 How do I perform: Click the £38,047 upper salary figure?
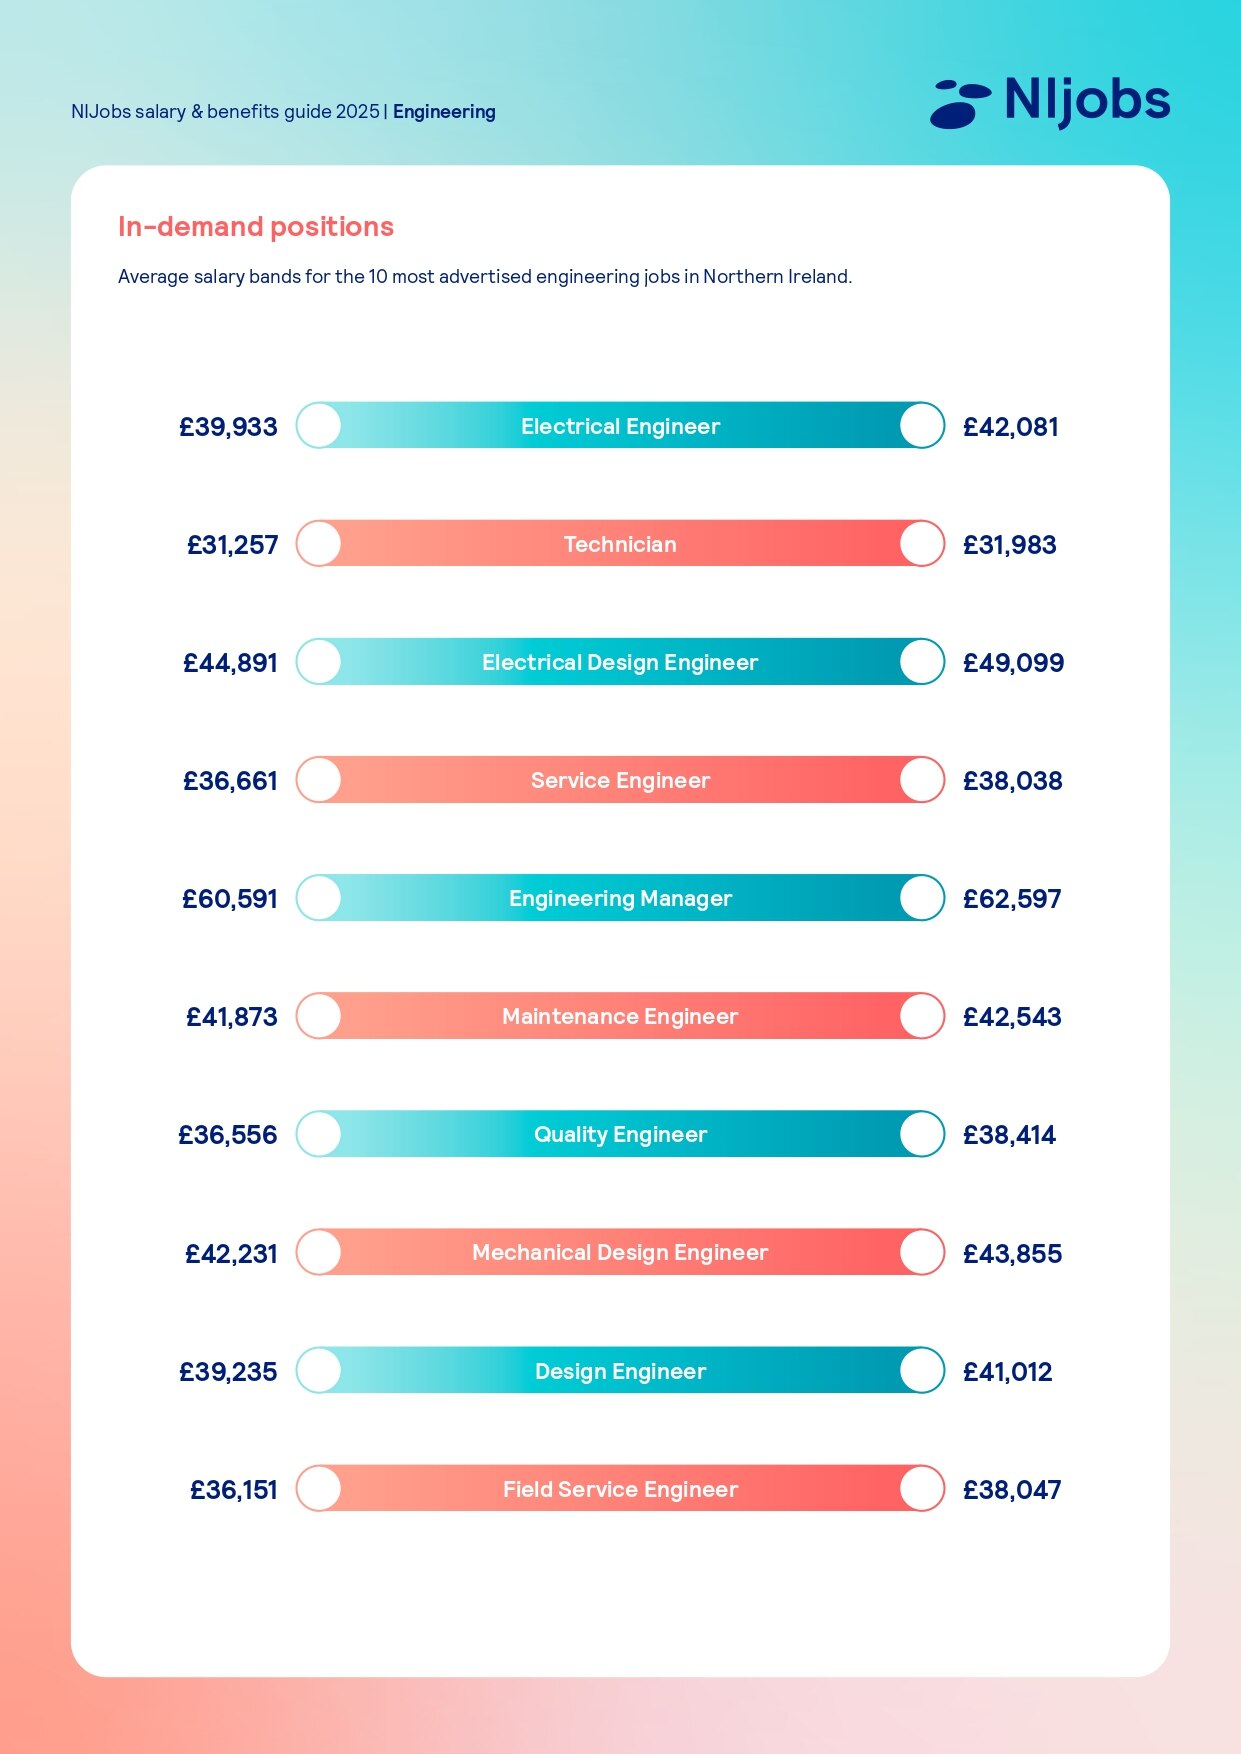point(1012,1490)
